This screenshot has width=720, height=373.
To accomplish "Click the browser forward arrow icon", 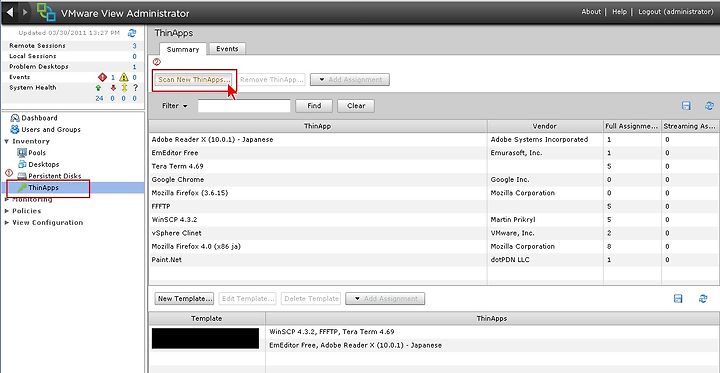I will pyautogui.click(x=25, y=13).
